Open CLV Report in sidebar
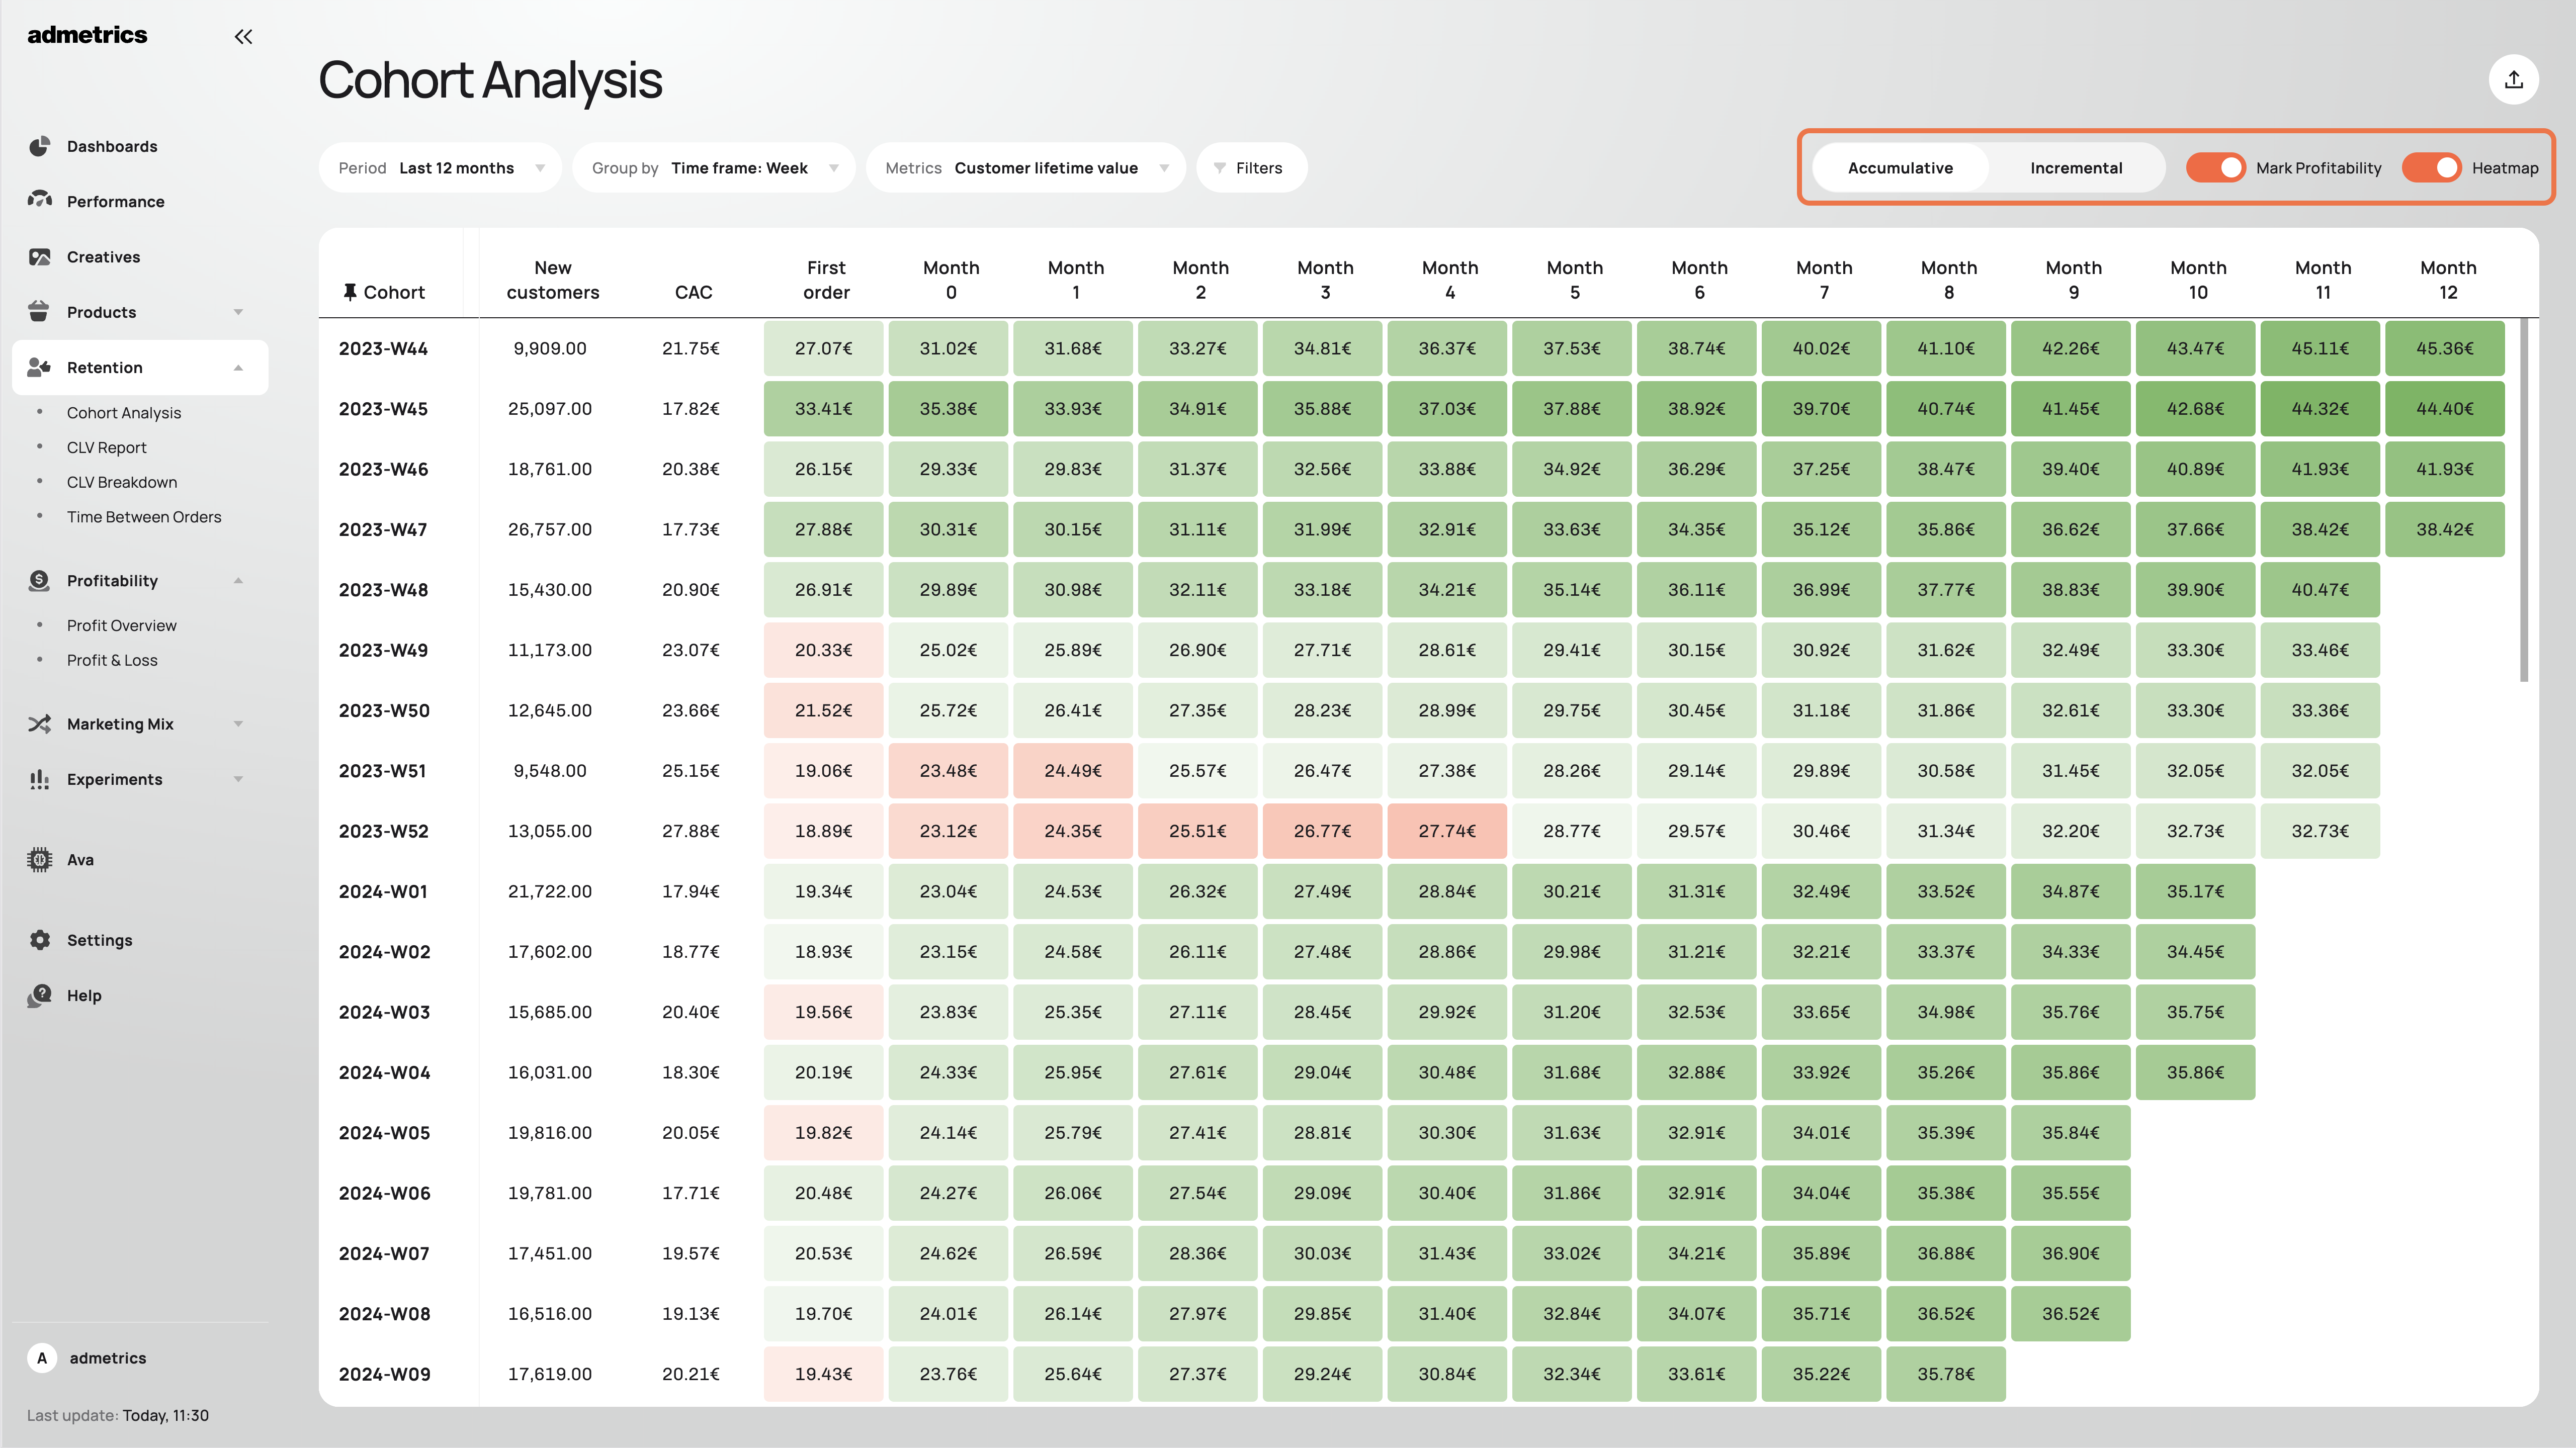2576x1448 pixels. pyautogui.click(x=106, y=447)
